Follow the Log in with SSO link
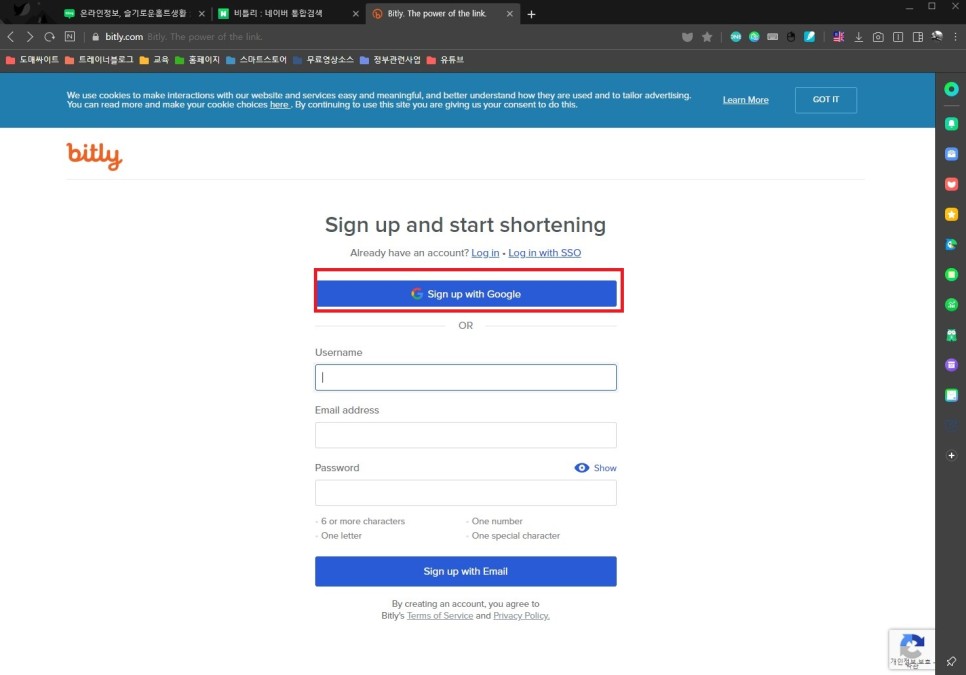The image size is (966, 675). pos(545,253)
